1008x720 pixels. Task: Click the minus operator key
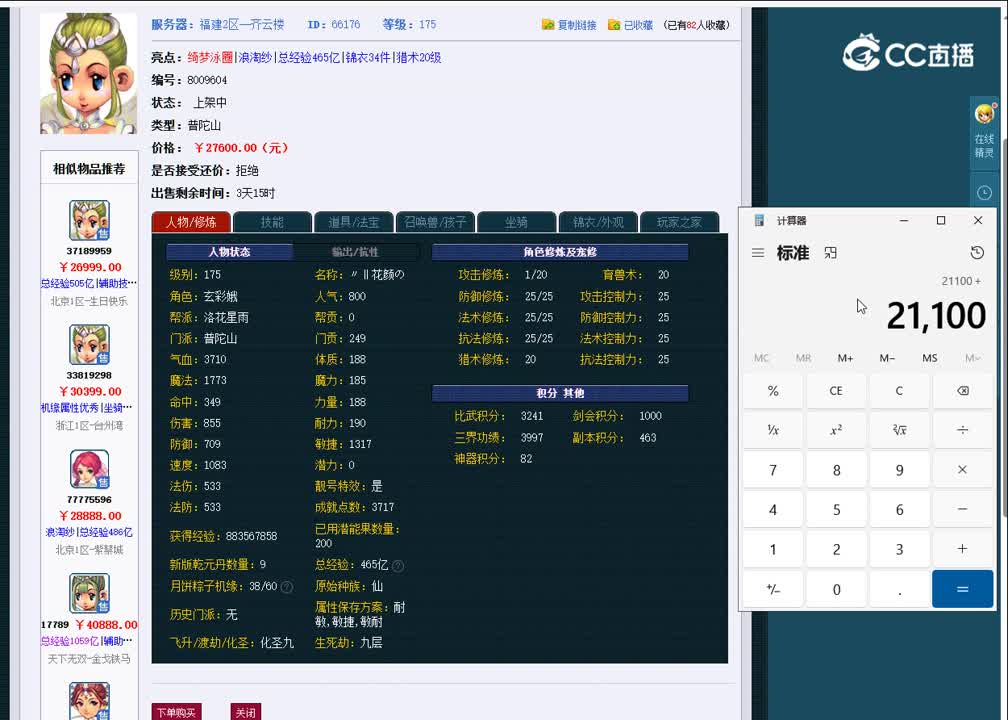coord(962,509)
